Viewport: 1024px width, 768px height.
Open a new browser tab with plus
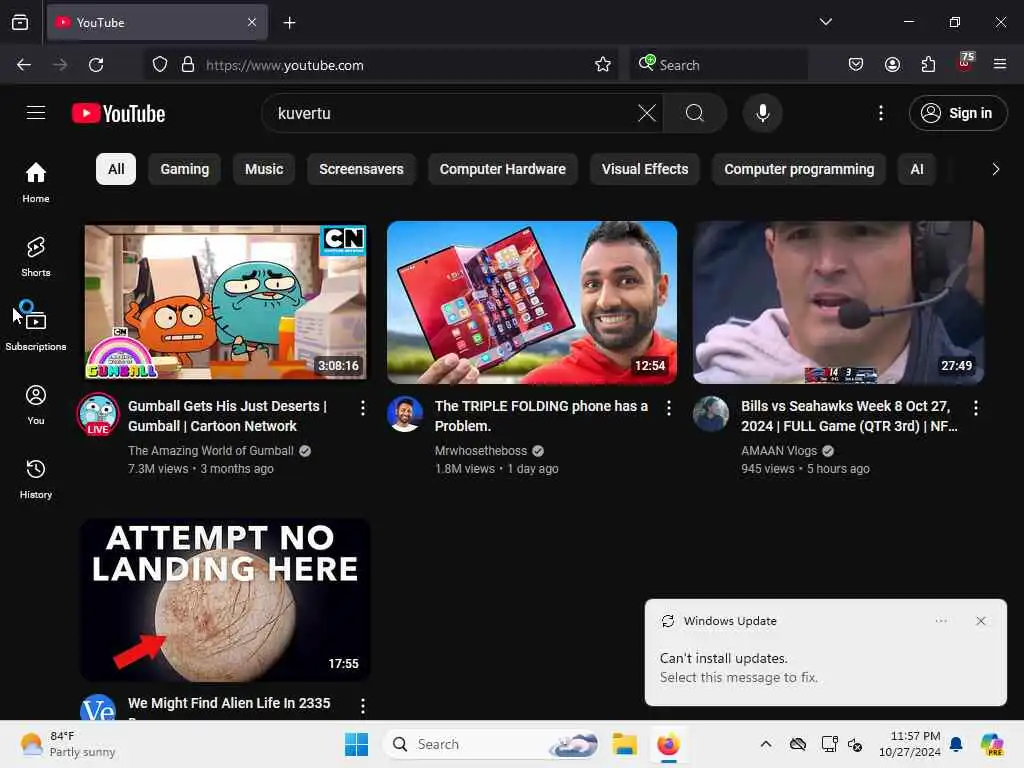(289, 23)
